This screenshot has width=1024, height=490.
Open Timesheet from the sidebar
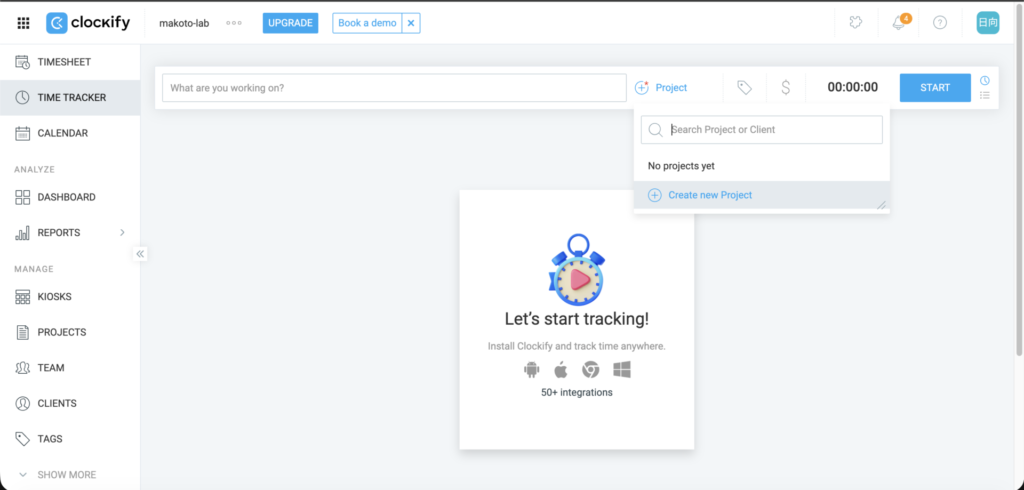pos(64,62)
